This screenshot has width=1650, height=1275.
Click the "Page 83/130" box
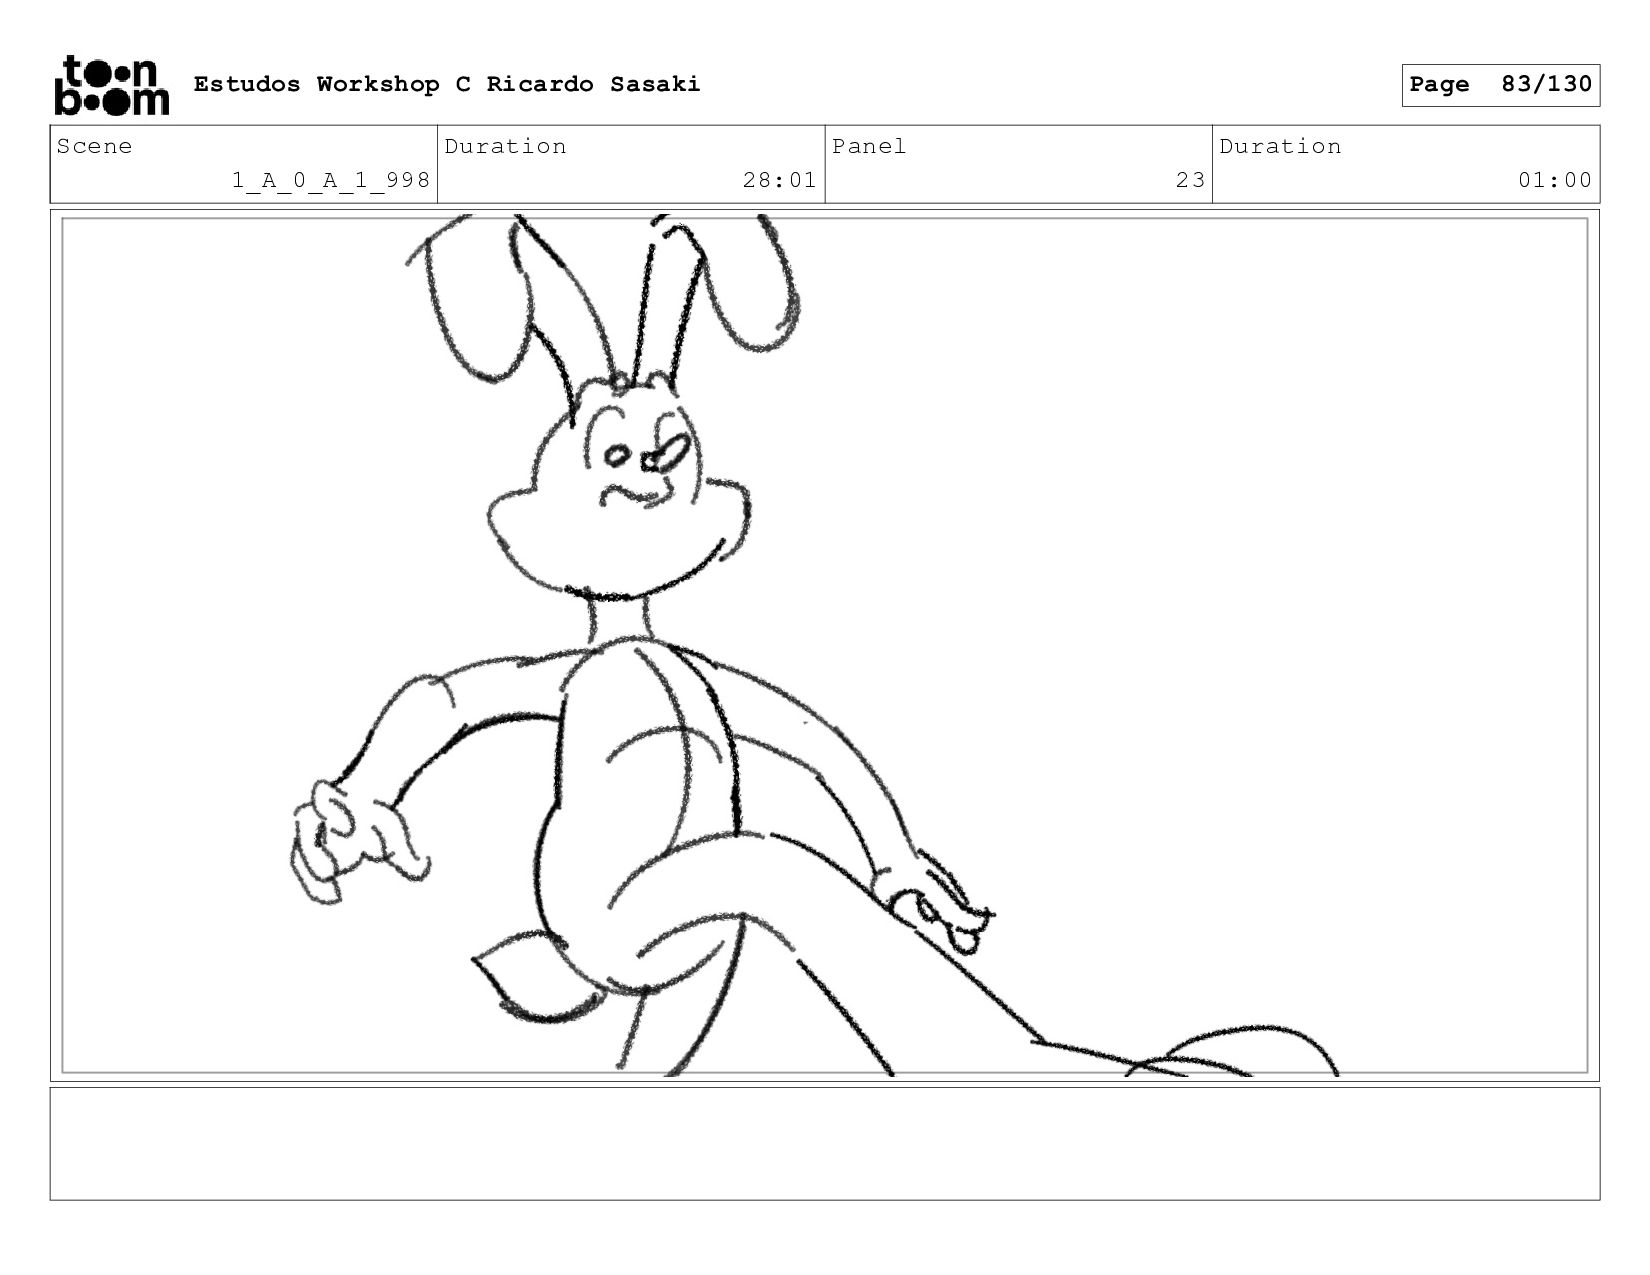pos(1500,85)
